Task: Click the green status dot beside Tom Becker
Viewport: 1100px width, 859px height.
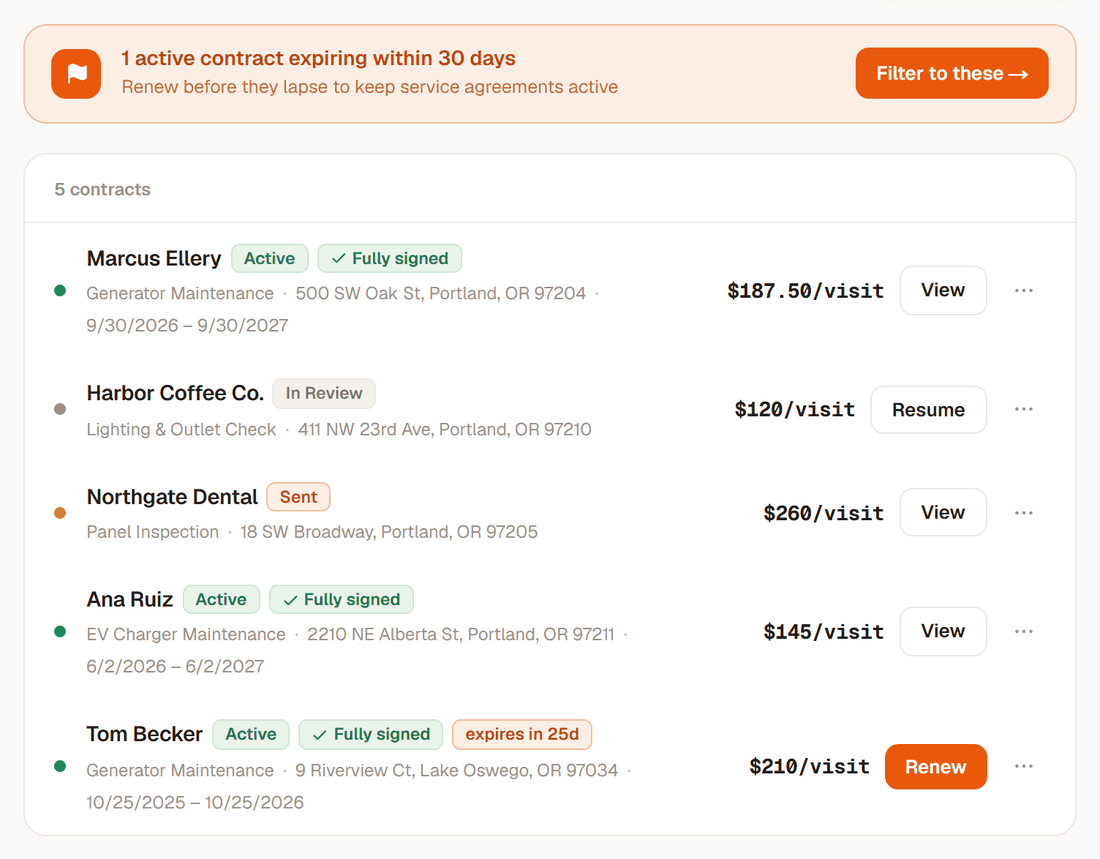Action: coord(60,766)
